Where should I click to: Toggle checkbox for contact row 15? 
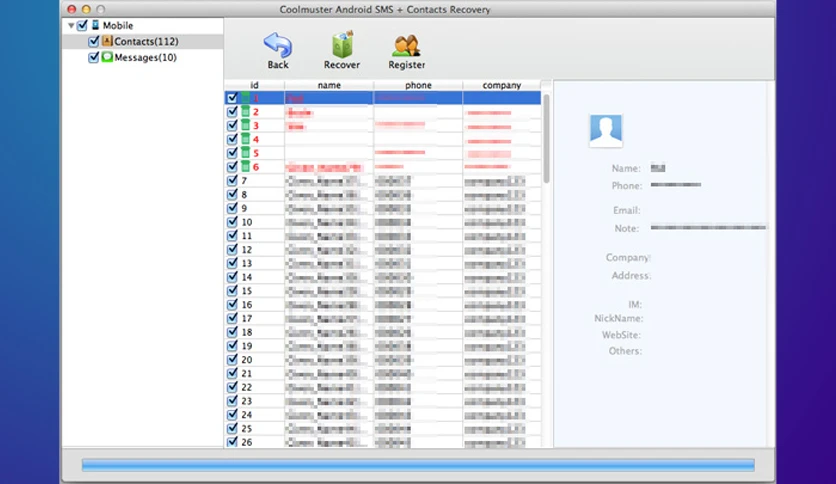[x=232, y=291]
